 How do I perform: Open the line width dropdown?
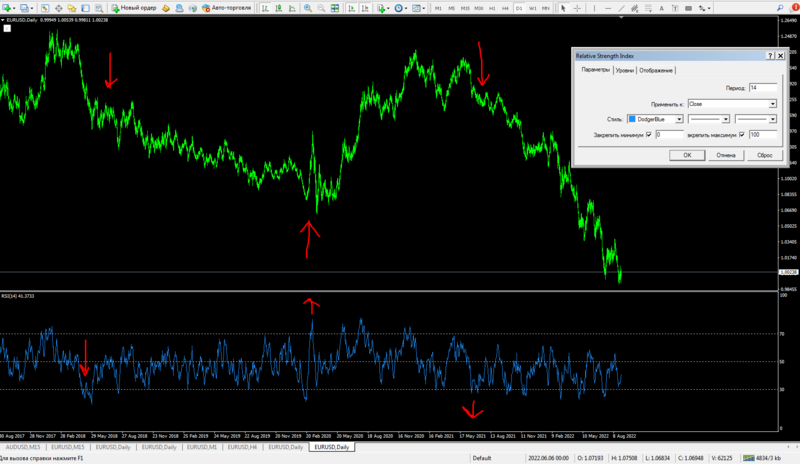(756, 119)
